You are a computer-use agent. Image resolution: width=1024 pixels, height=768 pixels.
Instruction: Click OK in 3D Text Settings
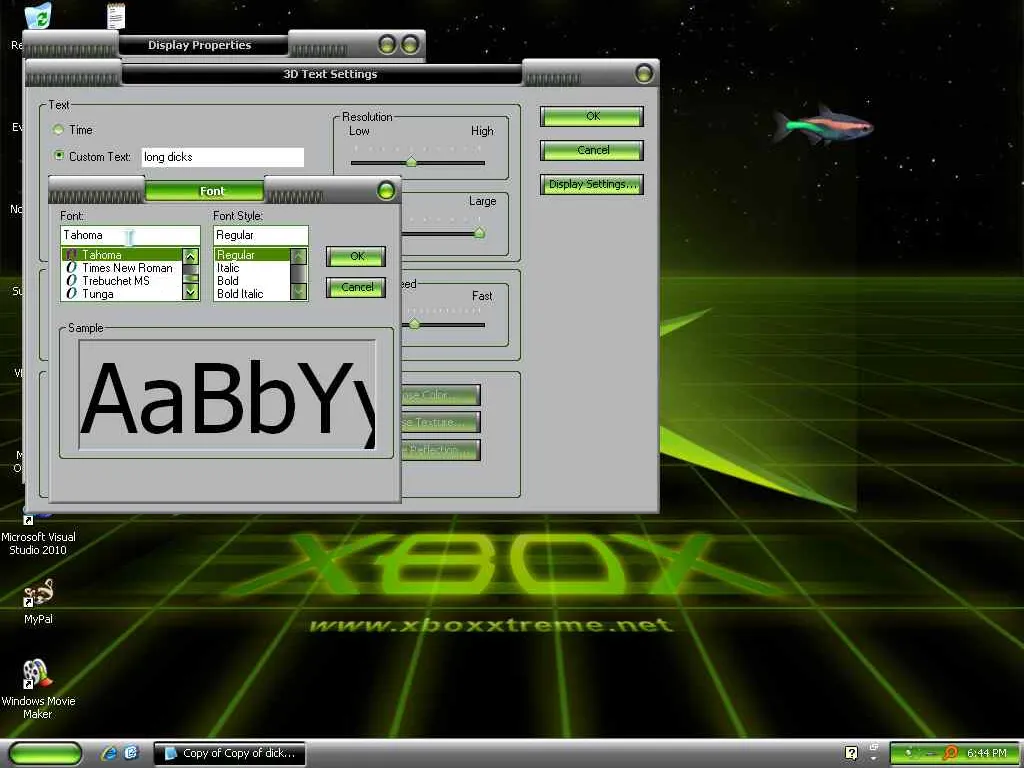[x=592, y=116]
